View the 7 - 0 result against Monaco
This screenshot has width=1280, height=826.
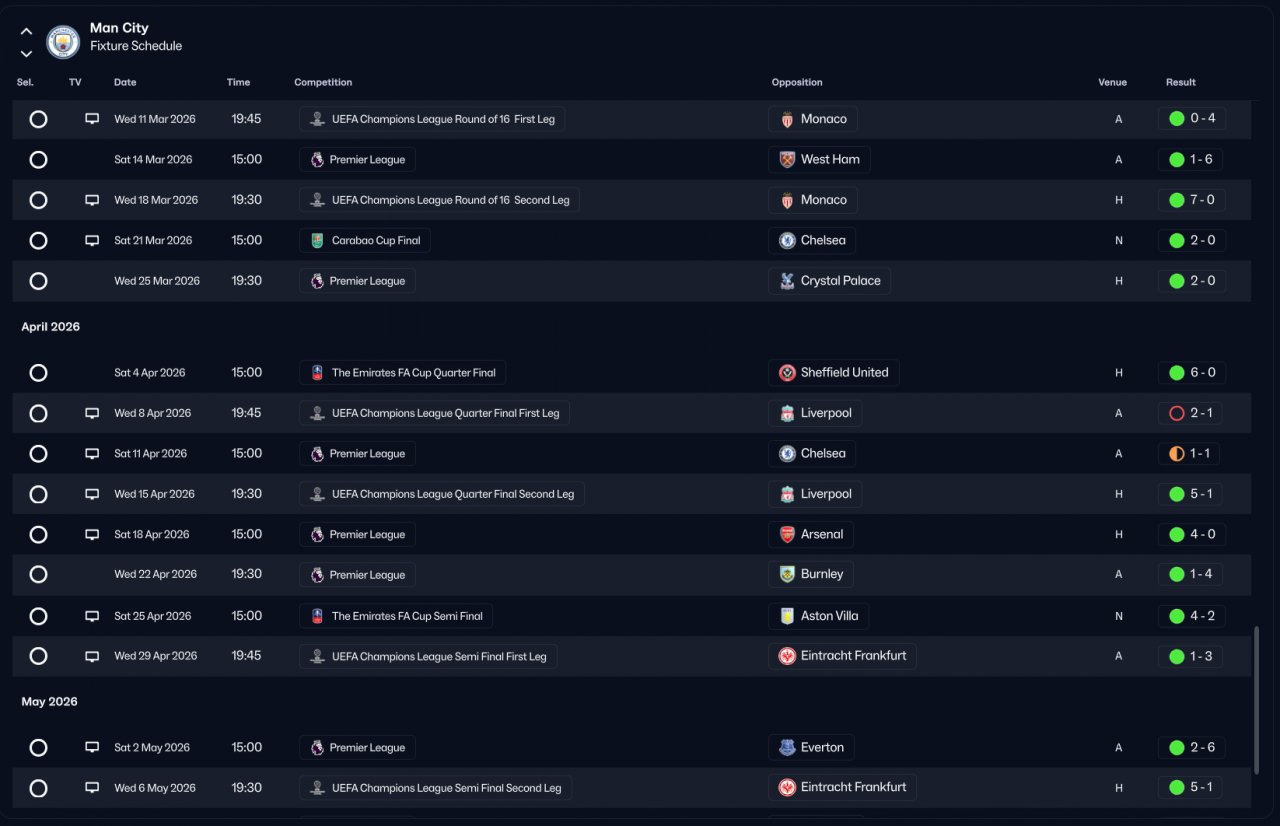pyautogui.click(x=1192, y=200)
